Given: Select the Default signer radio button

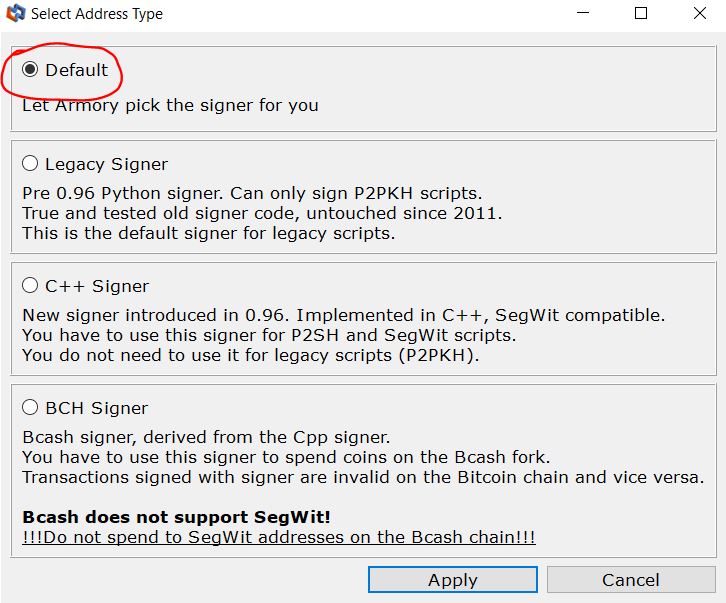Looking at the screenshot, I should (x=30, y=69).
